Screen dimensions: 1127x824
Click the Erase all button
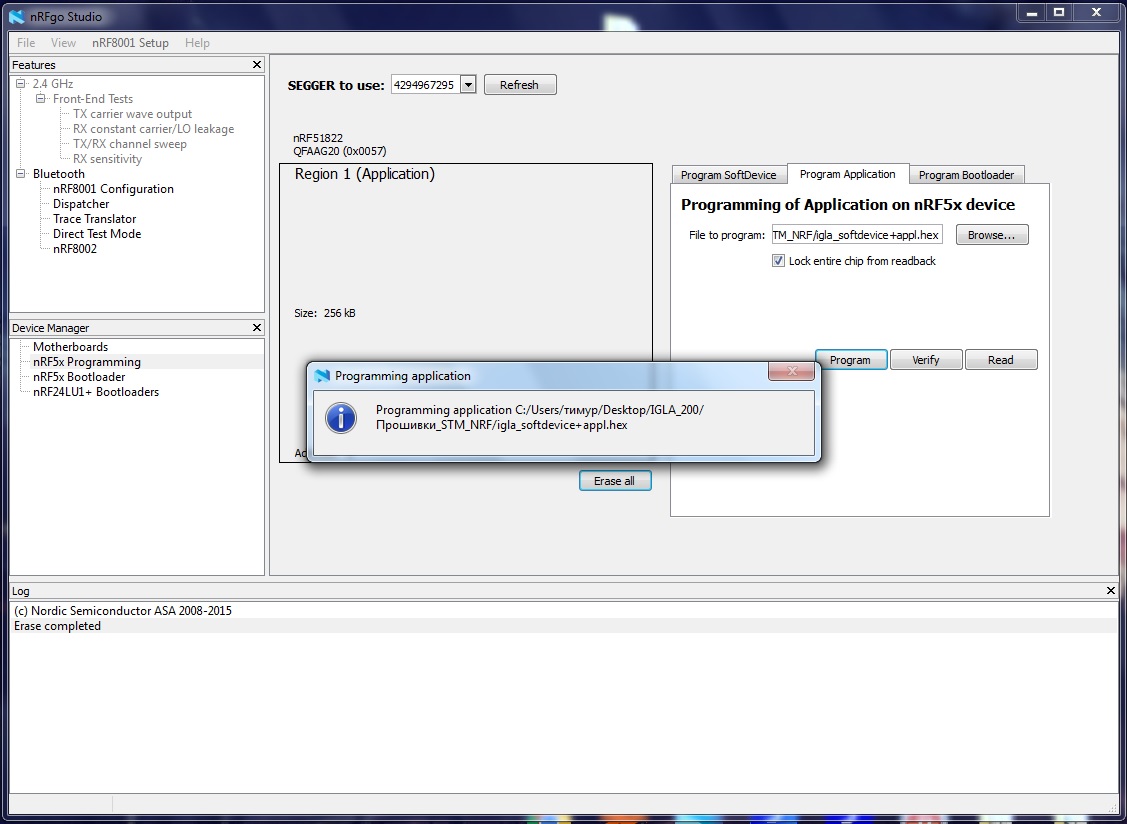point(615,481)
